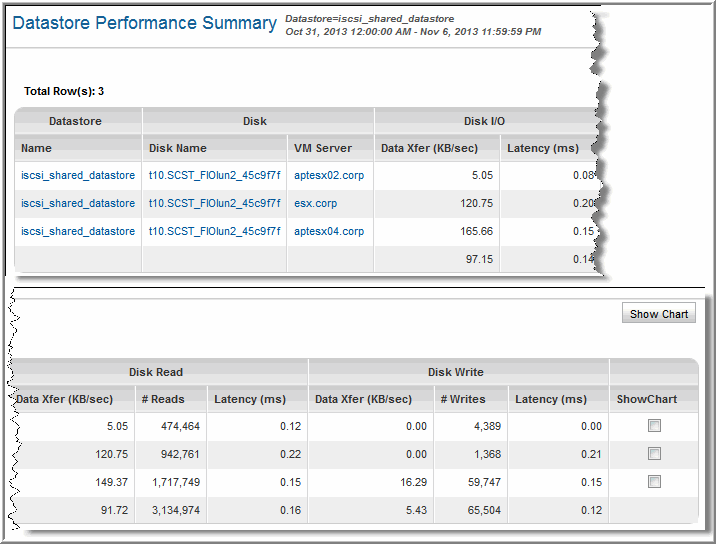The width and height of the screenshot is (716, 544).
Task: Check ShowChart box for 474,464 reads row
Action: [654, 426]
